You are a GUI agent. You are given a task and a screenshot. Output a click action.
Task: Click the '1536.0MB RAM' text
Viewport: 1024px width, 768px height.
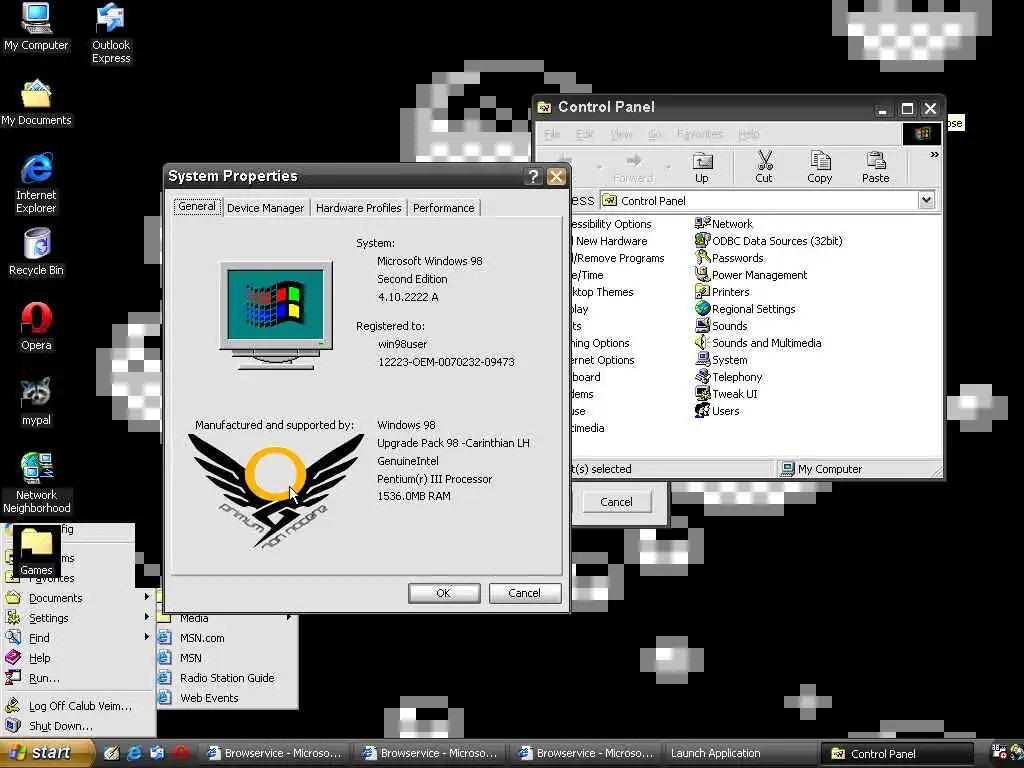(x=414, y=496)
